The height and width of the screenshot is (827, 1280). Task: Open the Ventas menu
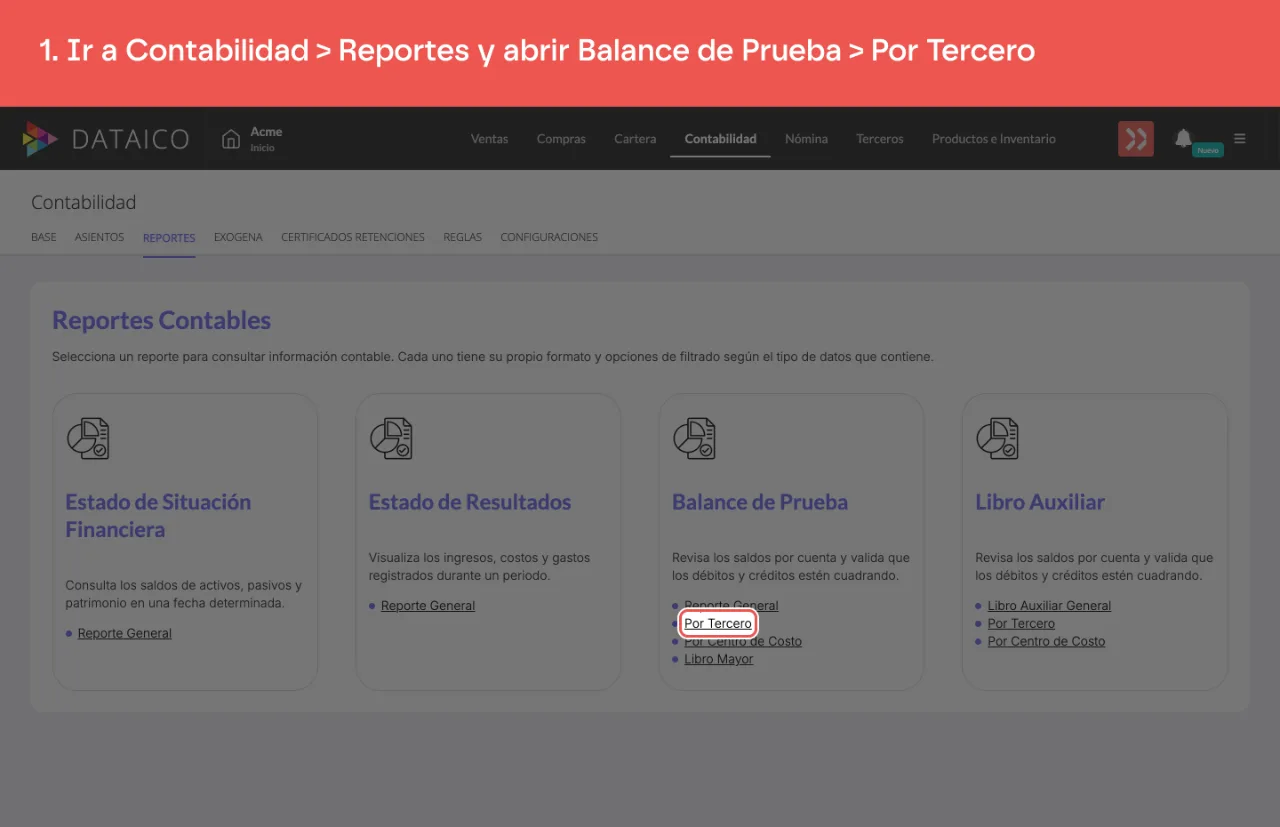coord(489,139)
